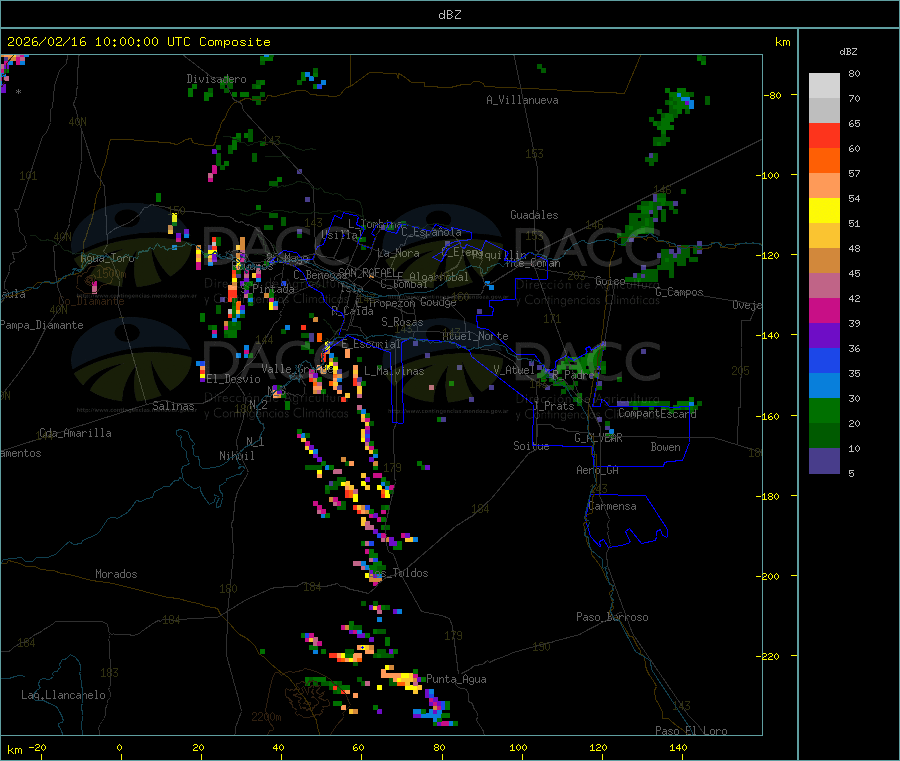900x761 pixels.
Task: Click the S_Rosas map label
Action: coord(402,322)
